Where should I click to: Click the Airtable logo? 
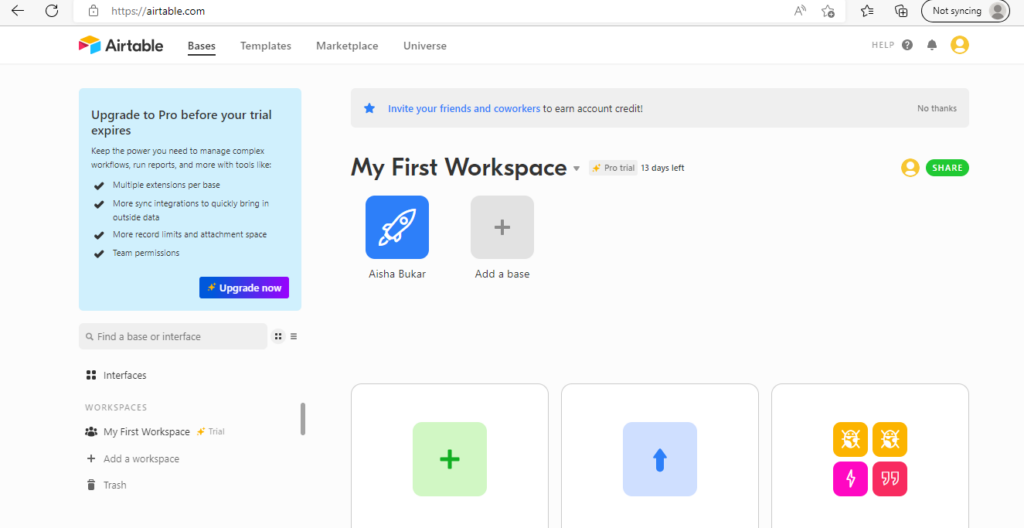121,45
